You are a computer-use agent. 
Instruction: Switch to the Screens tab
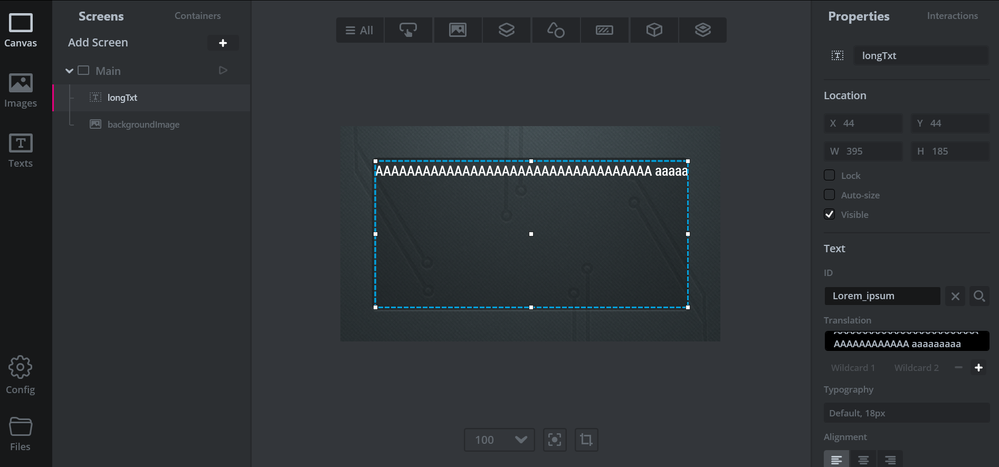click(101, 16)
